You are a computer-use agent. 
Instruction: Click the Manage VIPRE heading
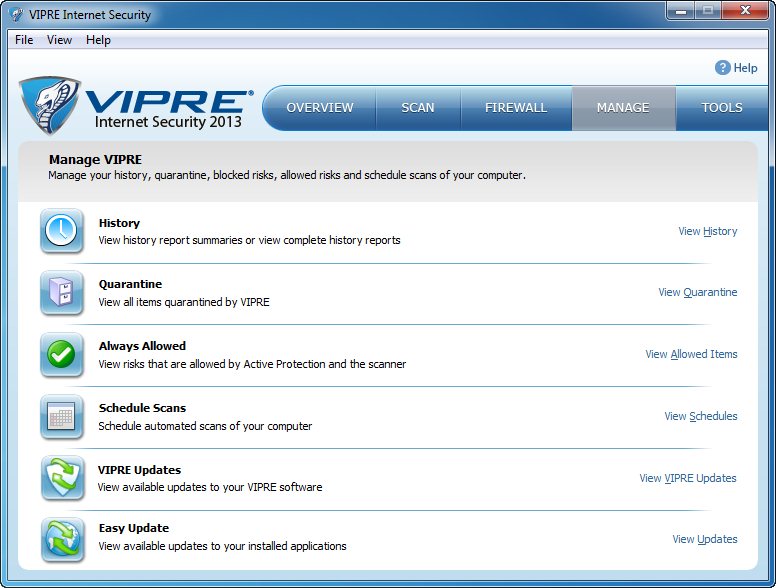coord(95,159)
